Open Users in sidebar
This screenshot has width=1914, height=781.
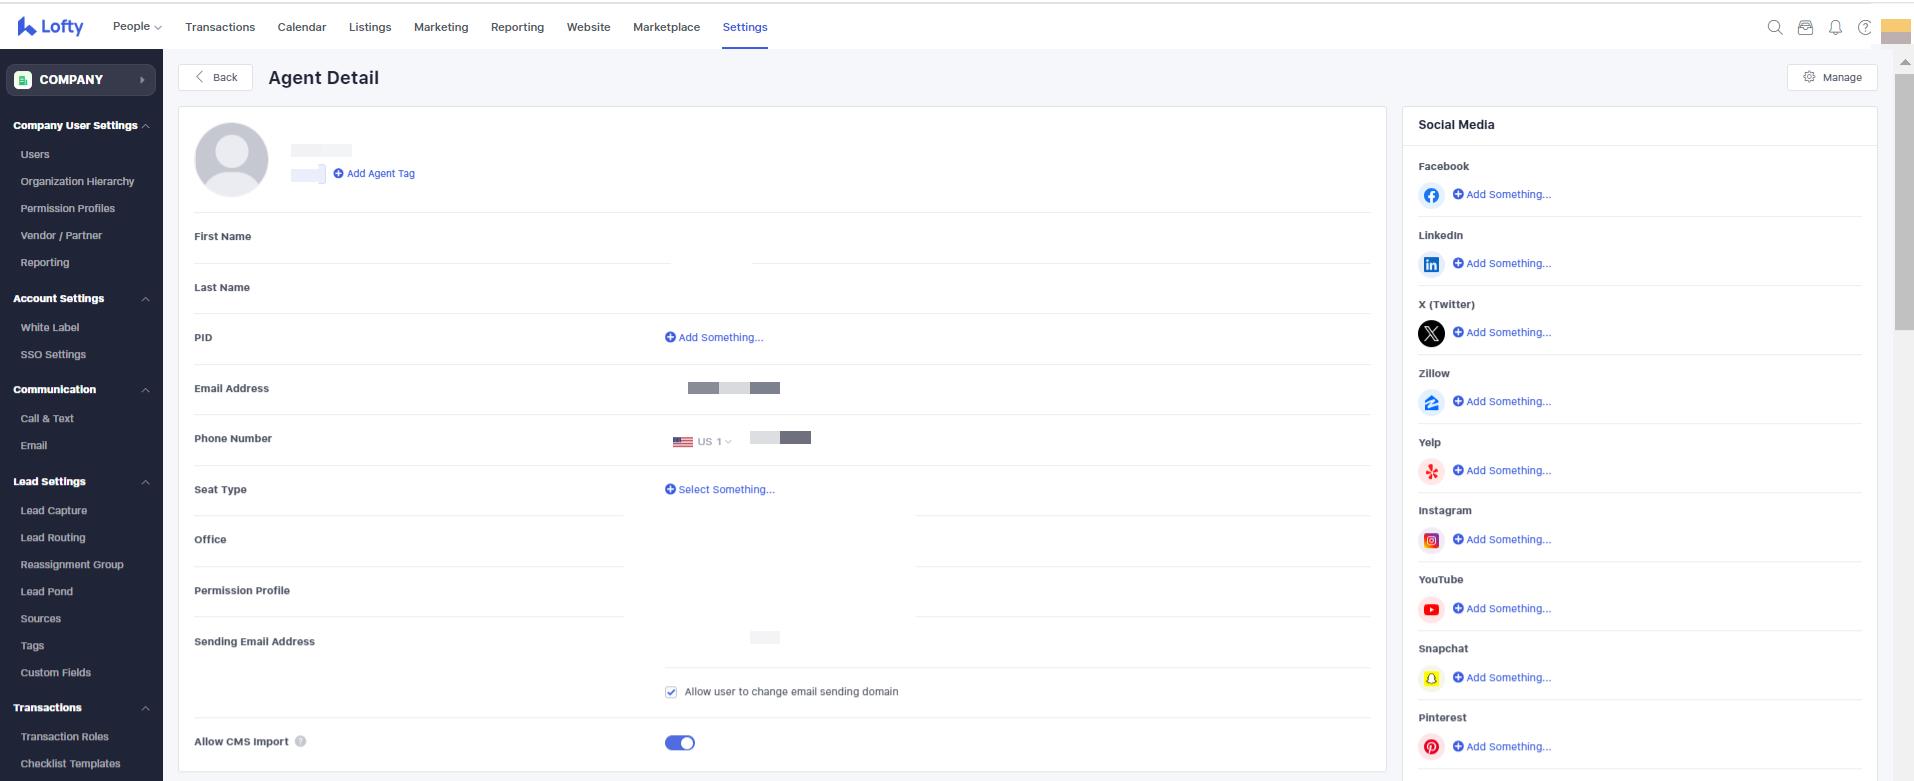click(35, 154)
